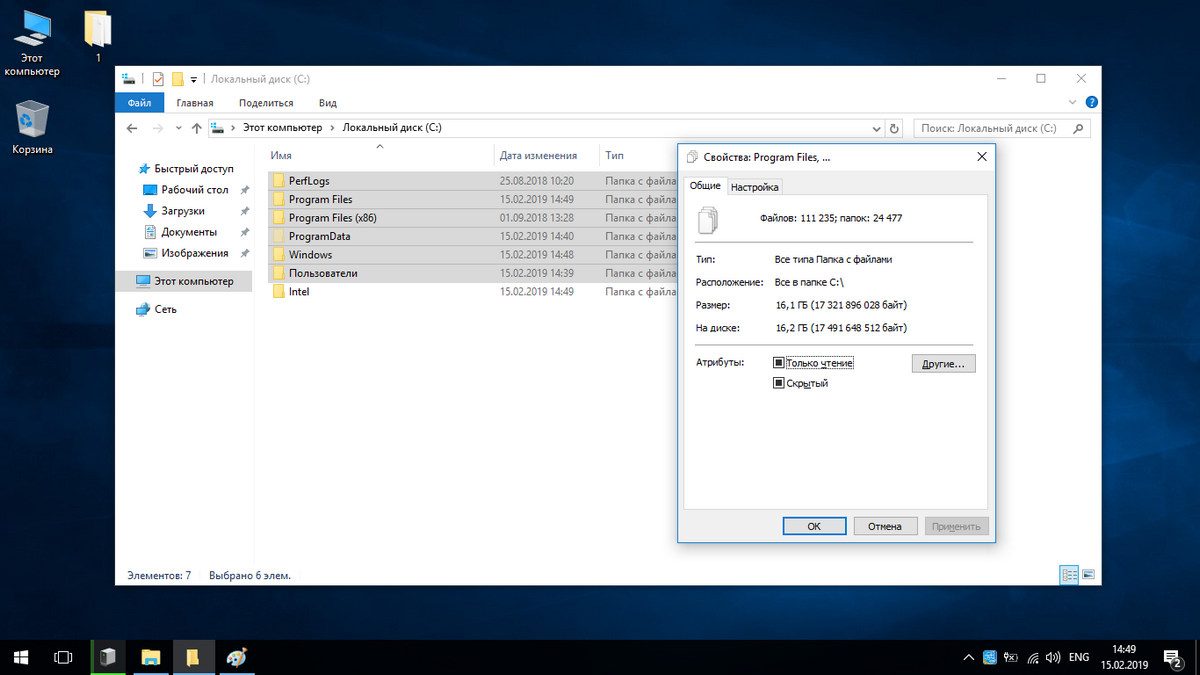Image resolution: width=1200 pixels, height=675 pixels.
Task: Open the notification center icon
Action: coord(1174,657)
